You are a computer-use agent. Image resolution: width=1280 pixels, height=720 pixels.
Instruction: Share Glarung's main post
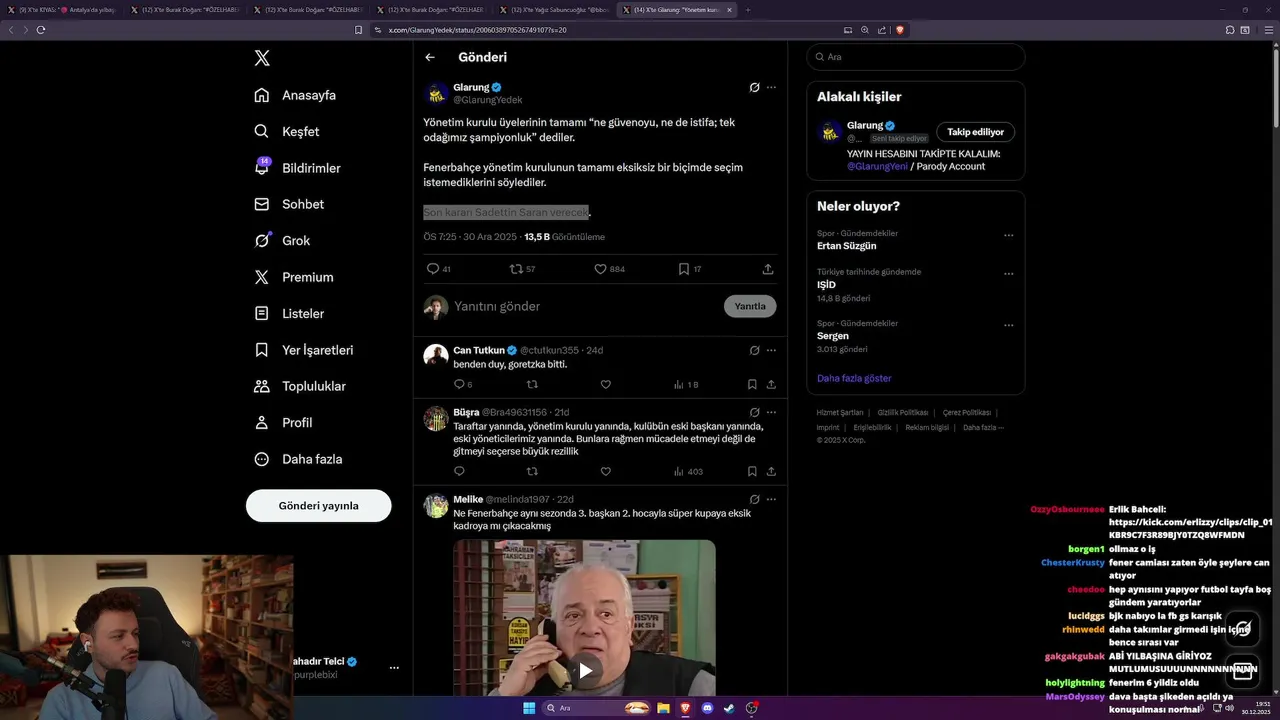tap(768, 269)
